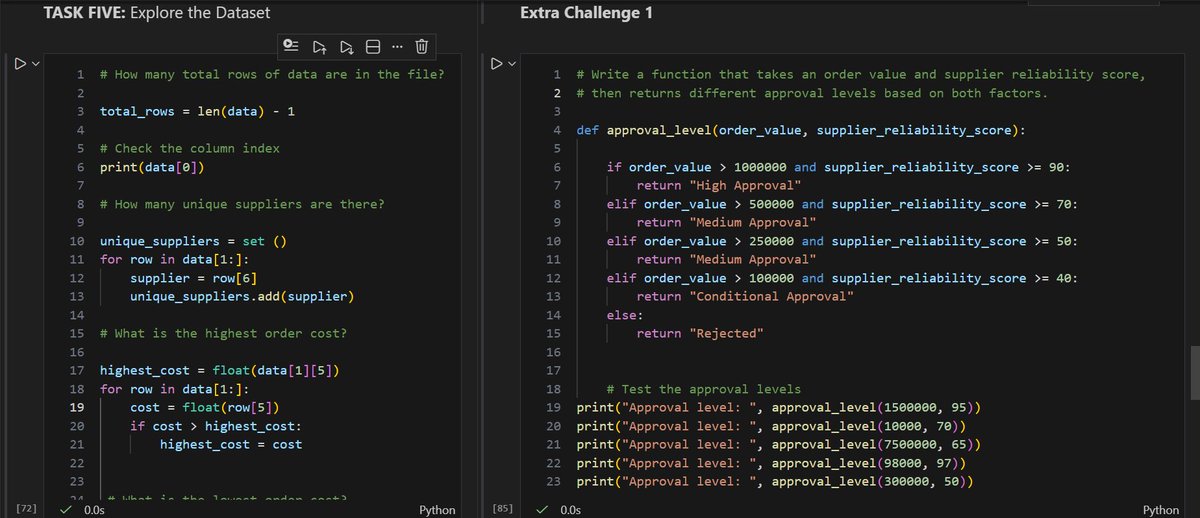
Task: Click the 'unique_suppliers = set ()' line
Action: pos(193,241)
